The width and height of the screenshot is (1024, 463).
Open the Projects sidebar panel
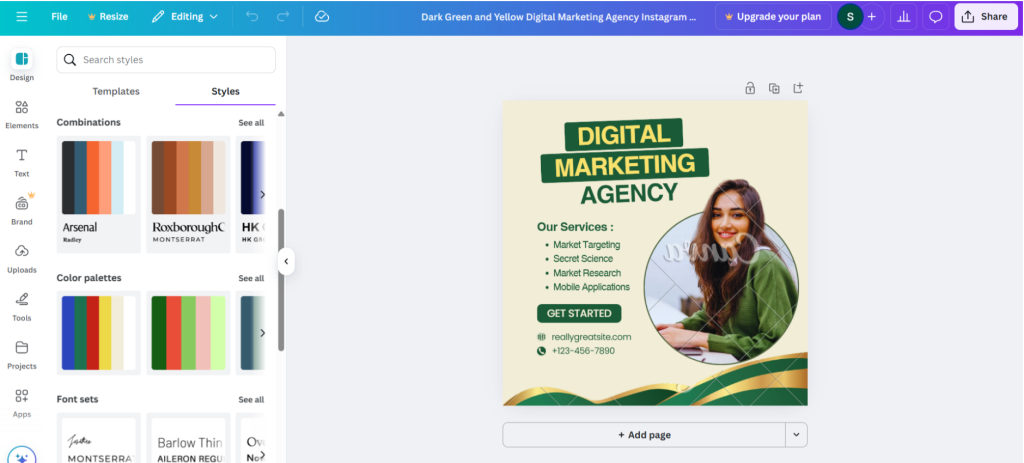[x=22, y=355]
